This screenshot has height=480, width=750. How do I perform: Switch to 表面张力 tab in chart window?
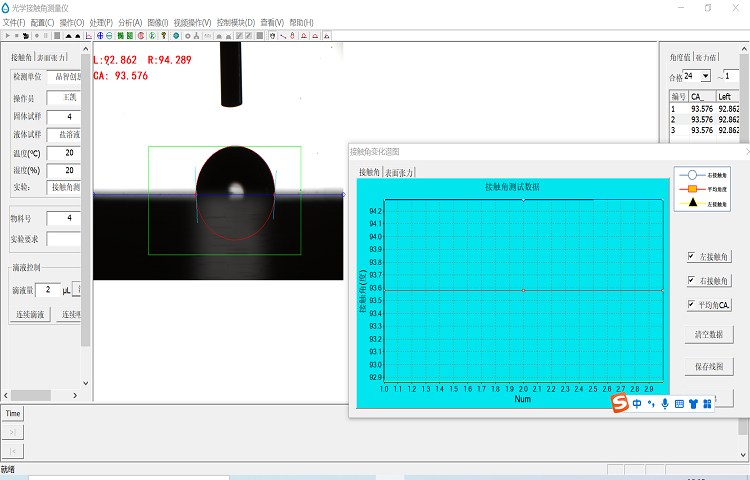tap(400, 173)
